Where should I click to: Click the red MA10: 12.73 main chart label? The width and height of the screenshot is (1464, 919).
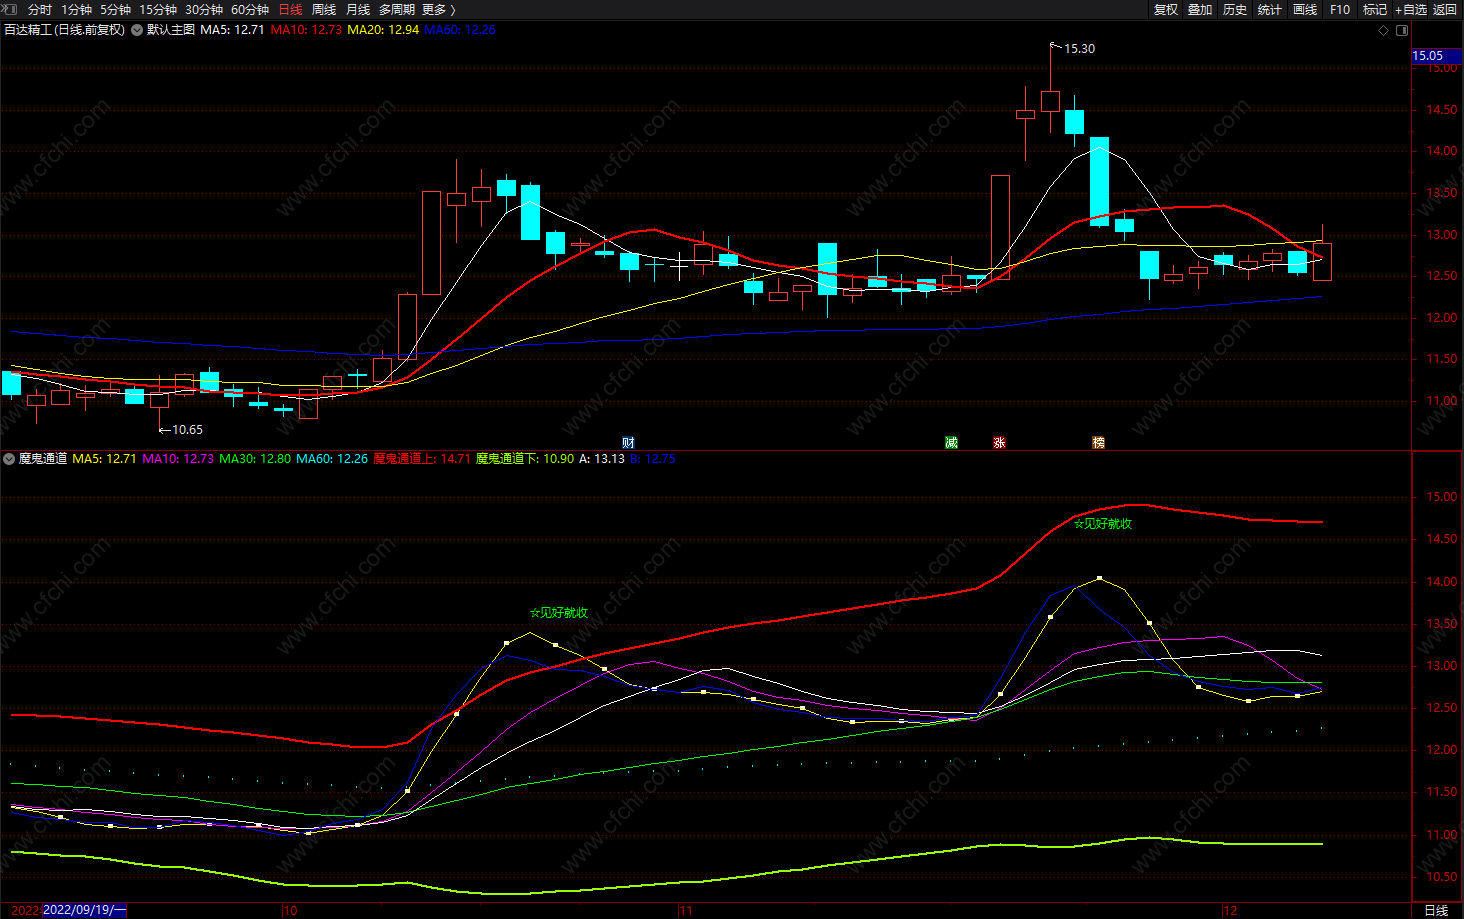coord(306,30)
